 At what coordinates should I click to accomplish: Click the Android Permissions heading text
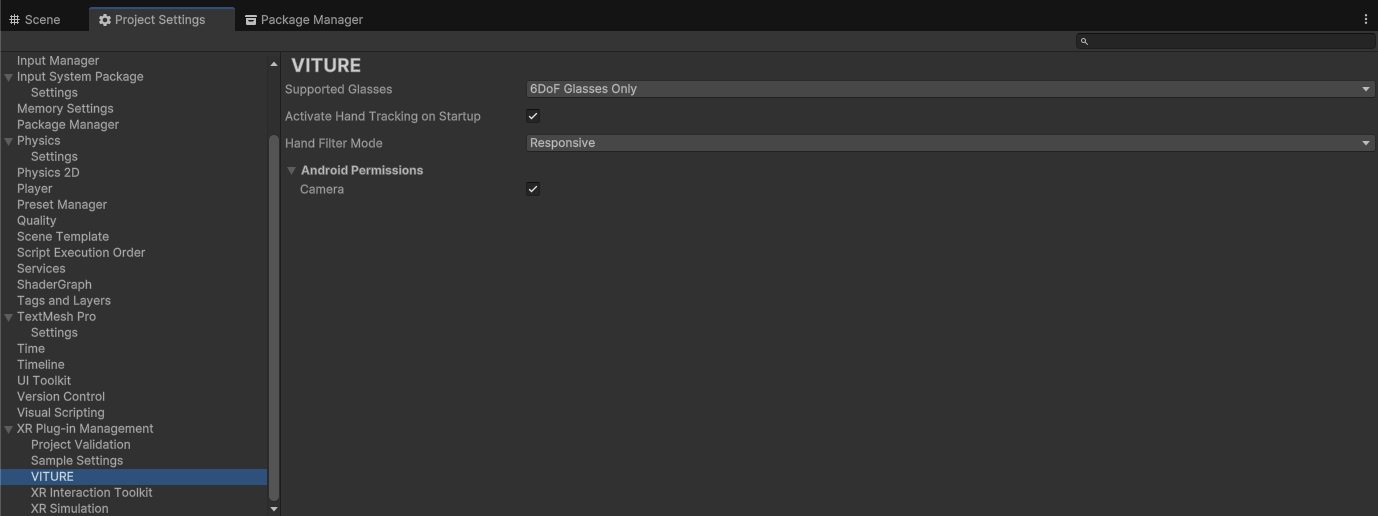point(362,170)
